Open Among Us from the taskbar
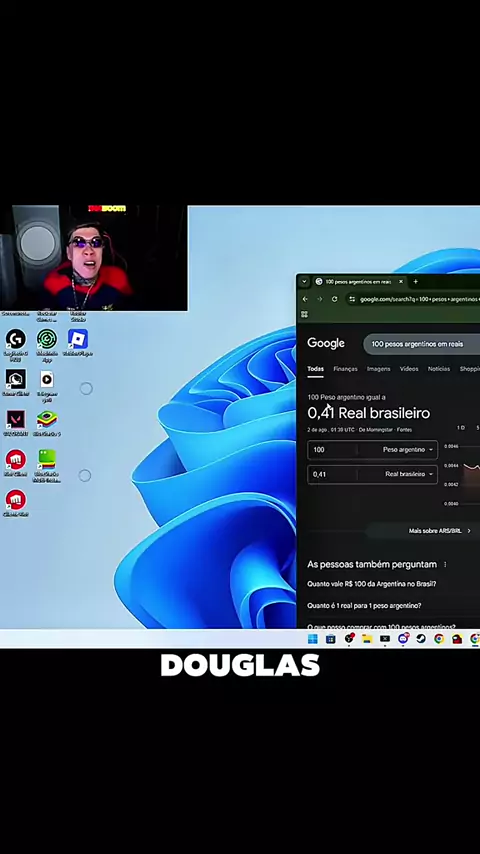The image size is (480, 854). coord(457,639)
